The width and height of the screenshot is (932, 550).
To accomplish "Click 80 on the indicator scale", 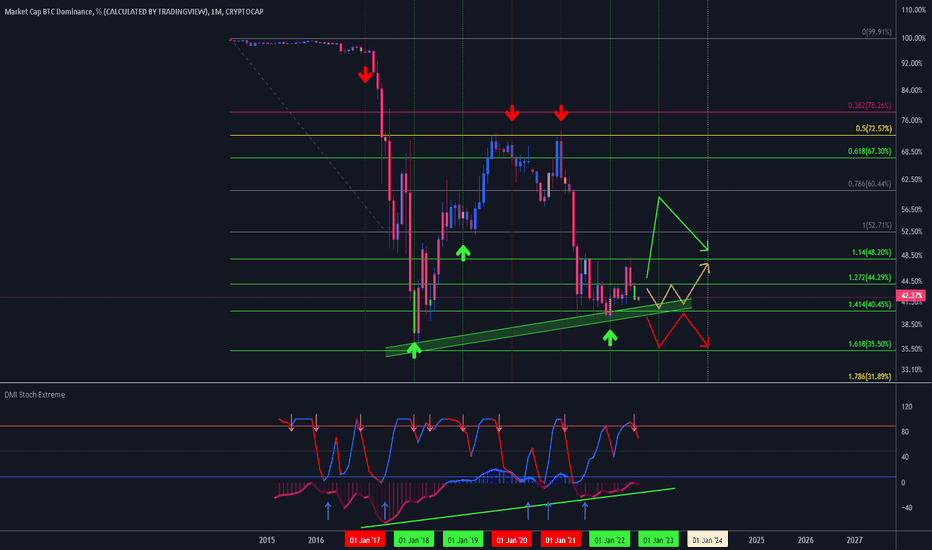I will click(905, 432).
